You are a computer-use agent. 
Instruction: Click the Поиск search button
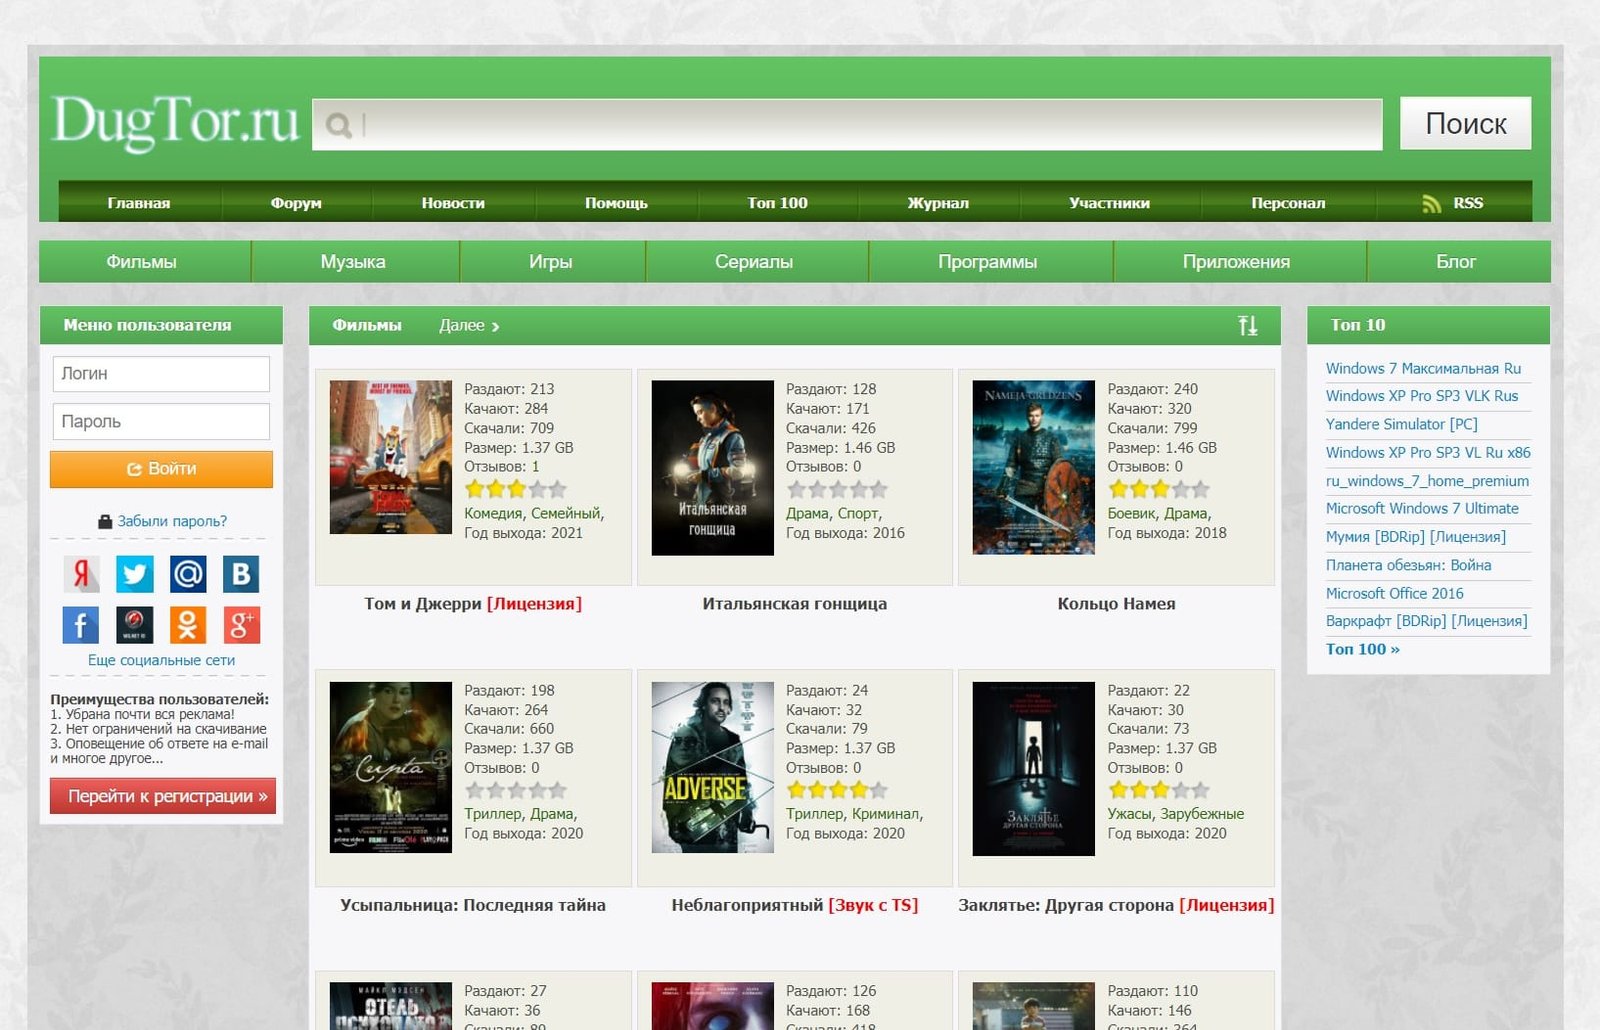coord(1465,123)
